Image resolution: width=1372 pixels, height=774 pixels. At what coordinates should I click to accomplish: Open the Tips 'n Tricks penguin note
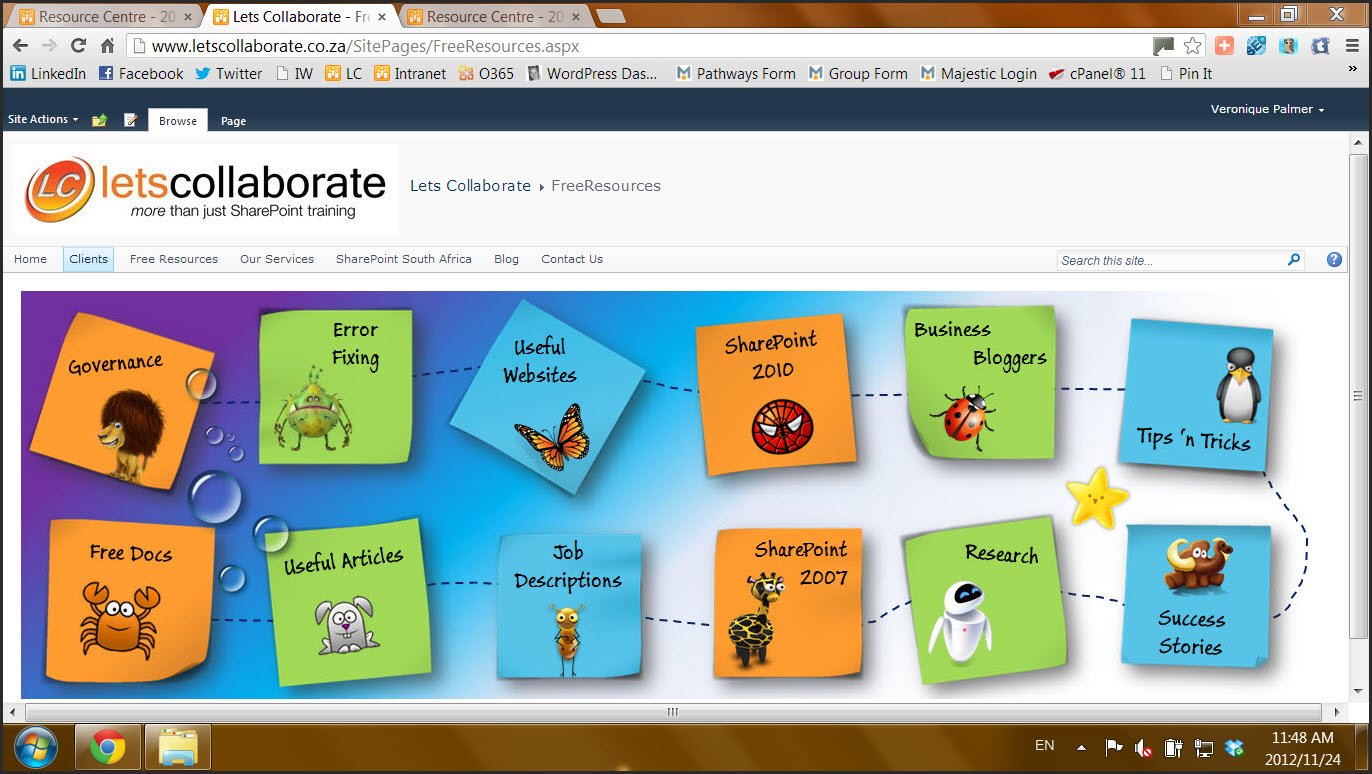click(1195, 395)
